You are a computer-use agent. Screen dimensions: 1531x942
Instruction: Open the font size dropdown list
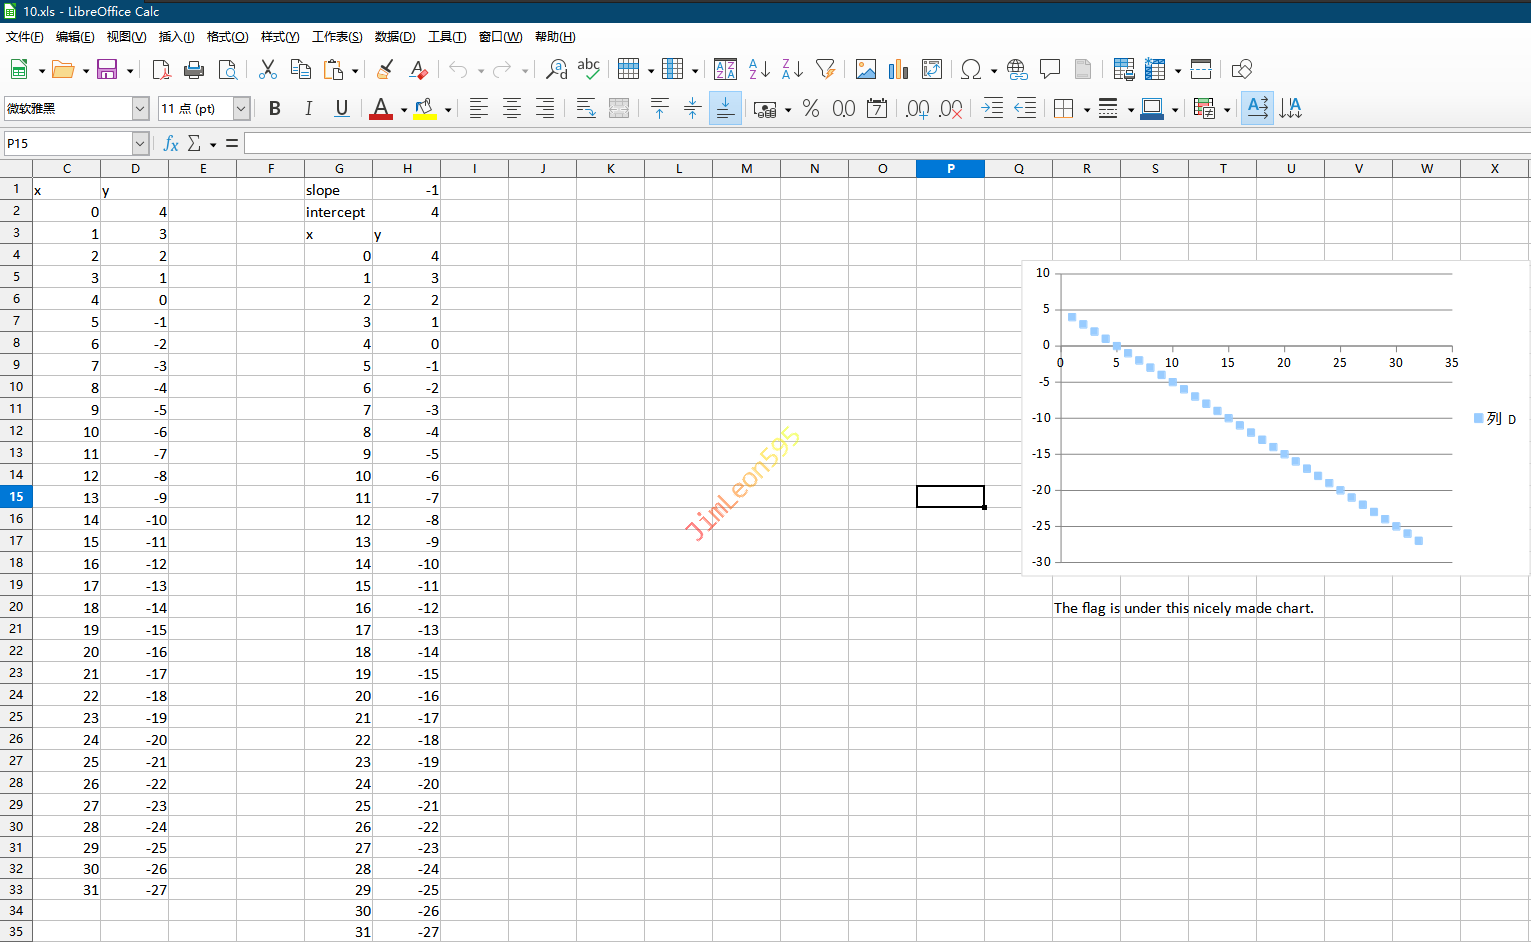(x=241, y=108)
